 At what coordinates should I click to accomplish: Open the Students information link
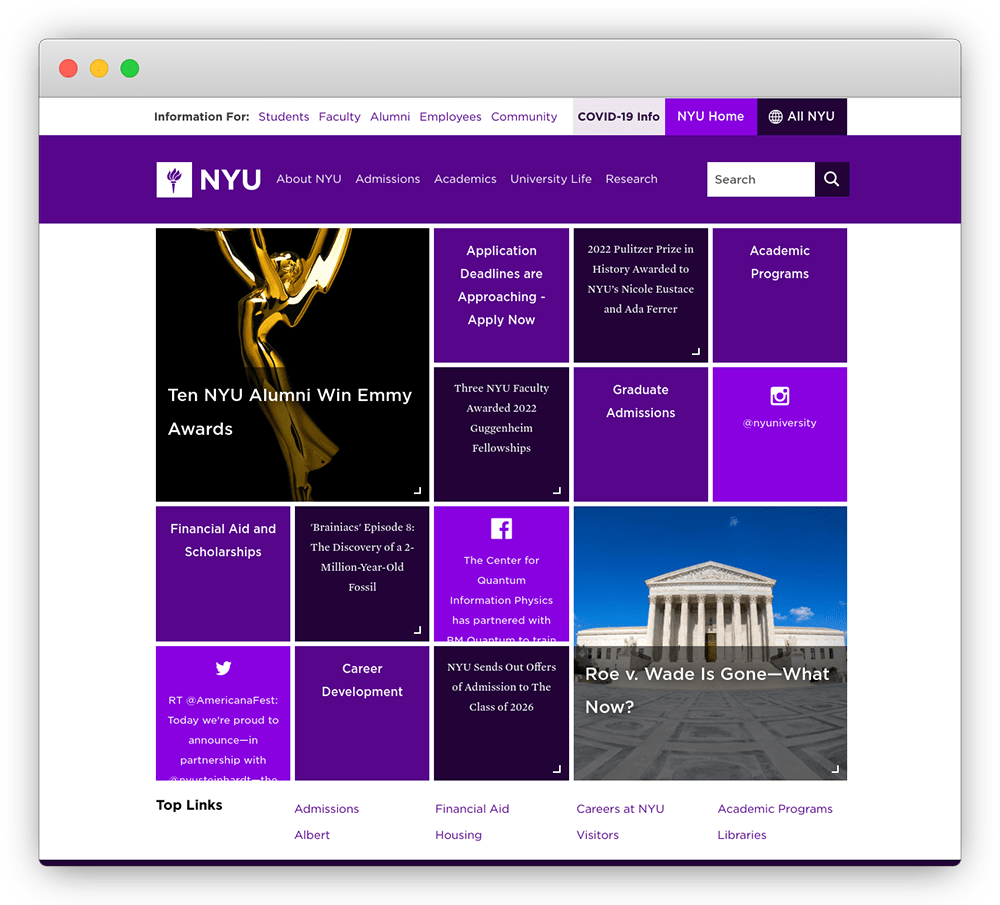283,117
